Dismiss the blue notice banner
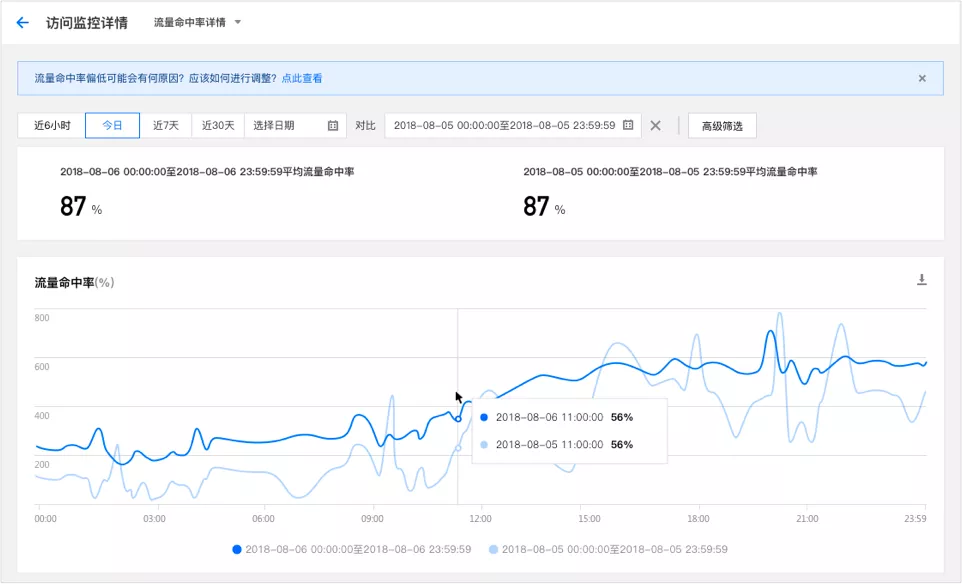 922,79
